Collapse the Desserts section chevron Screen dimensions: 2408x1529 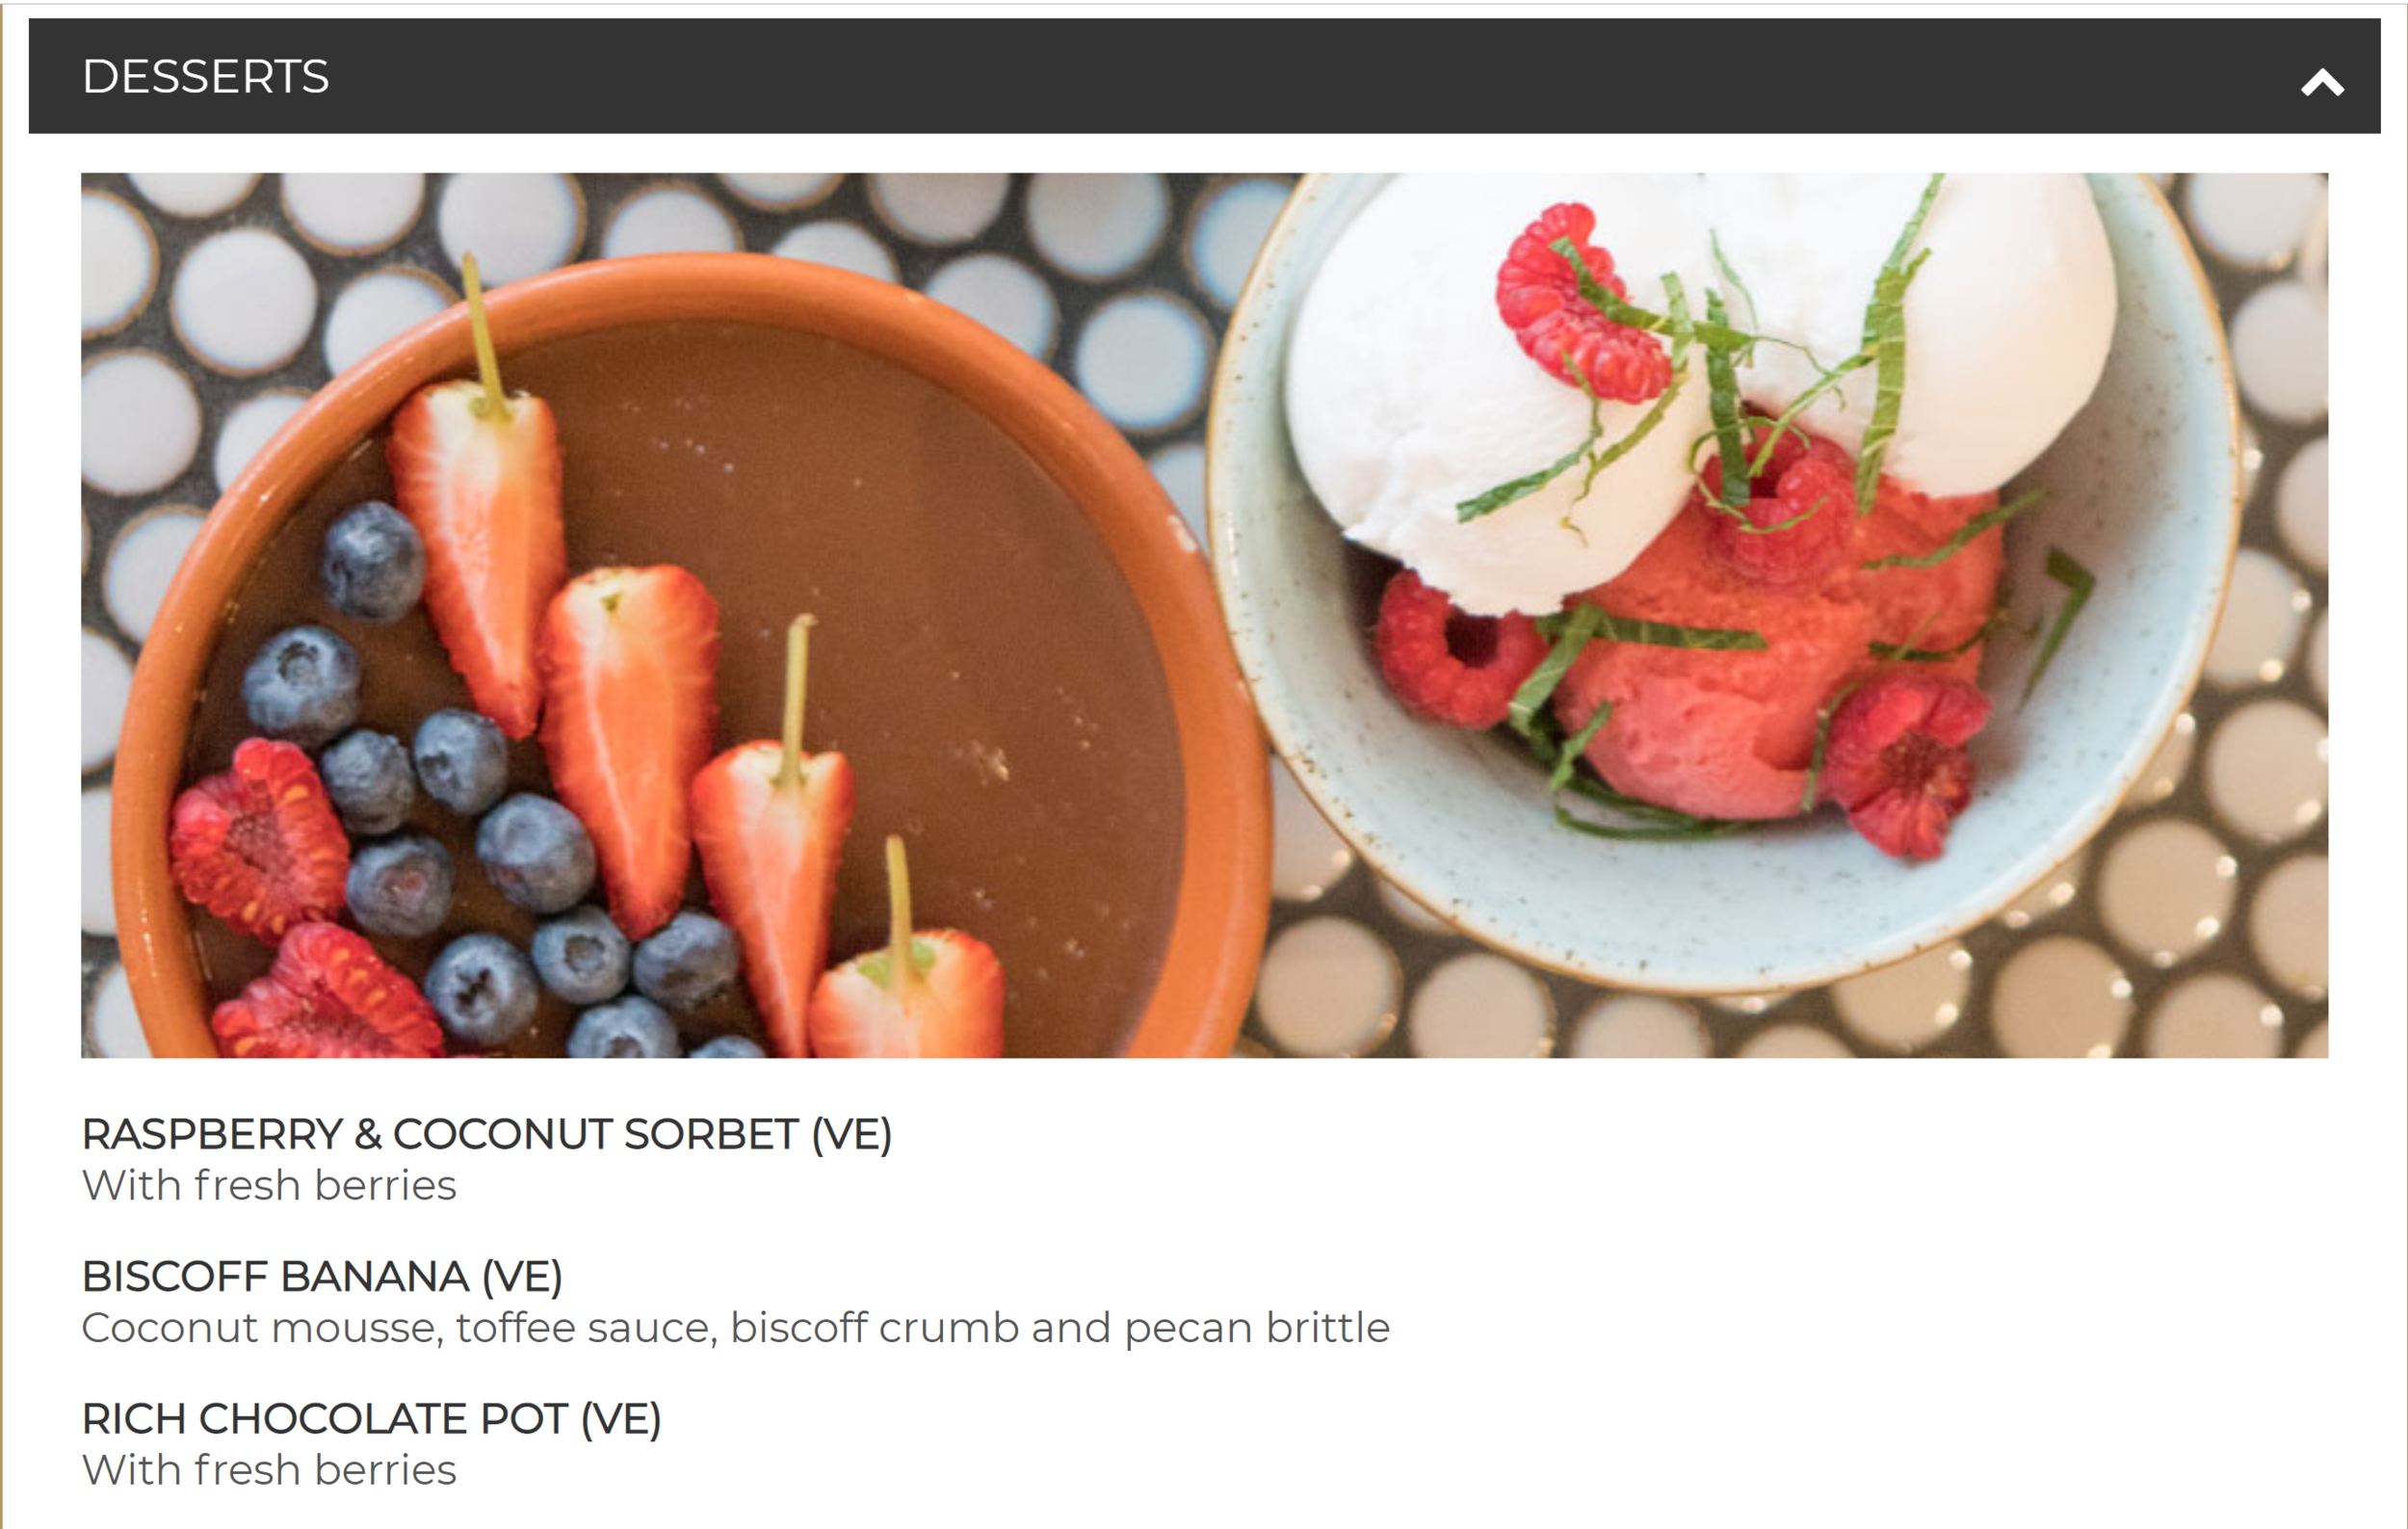[2322, 82]
